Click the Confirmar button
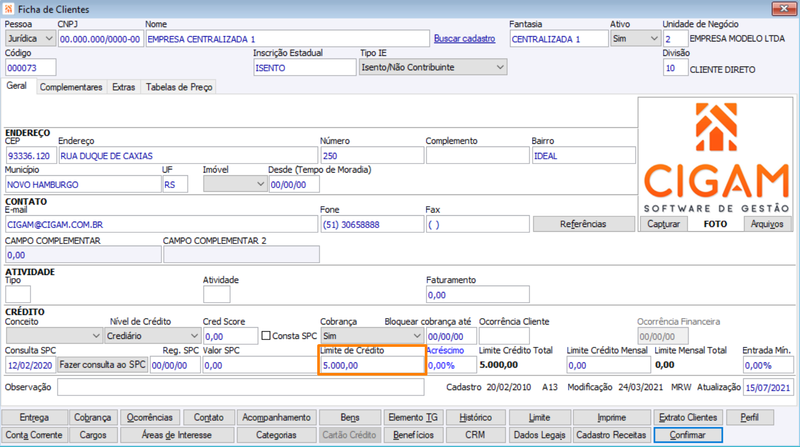This screenshot has width=800, height=447. point(688,435)
